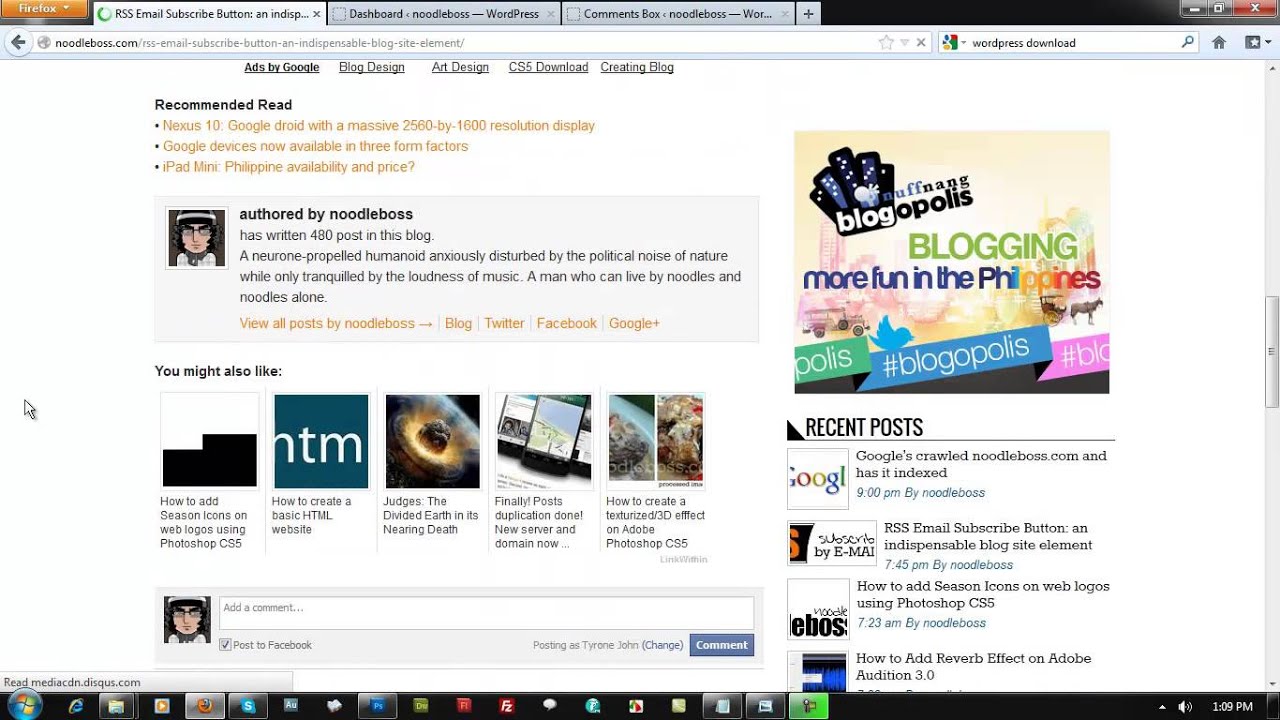
Task: Click the noodleboss author avatar
Action: [196, 238]
